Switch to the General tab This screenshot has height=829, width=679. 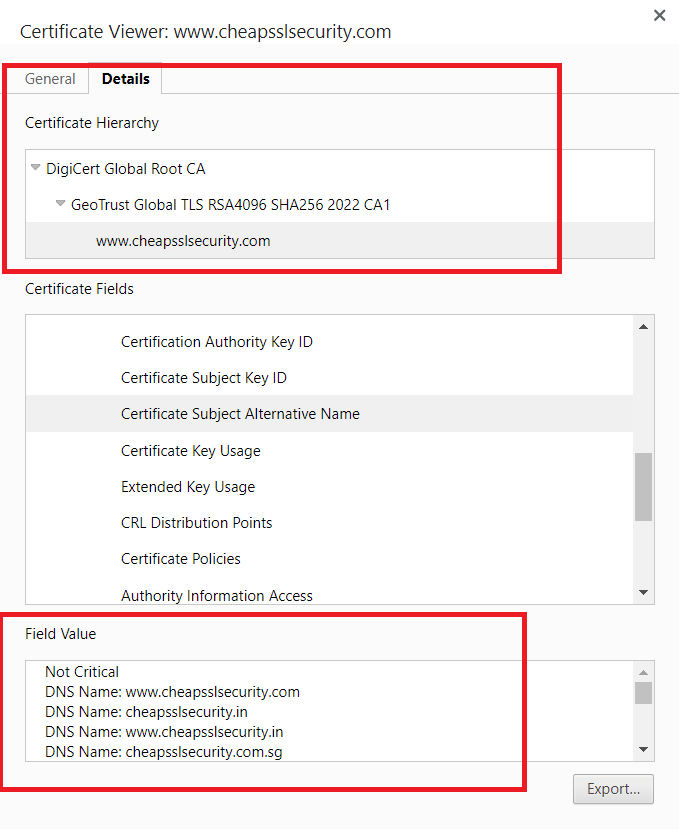point(50,79)
